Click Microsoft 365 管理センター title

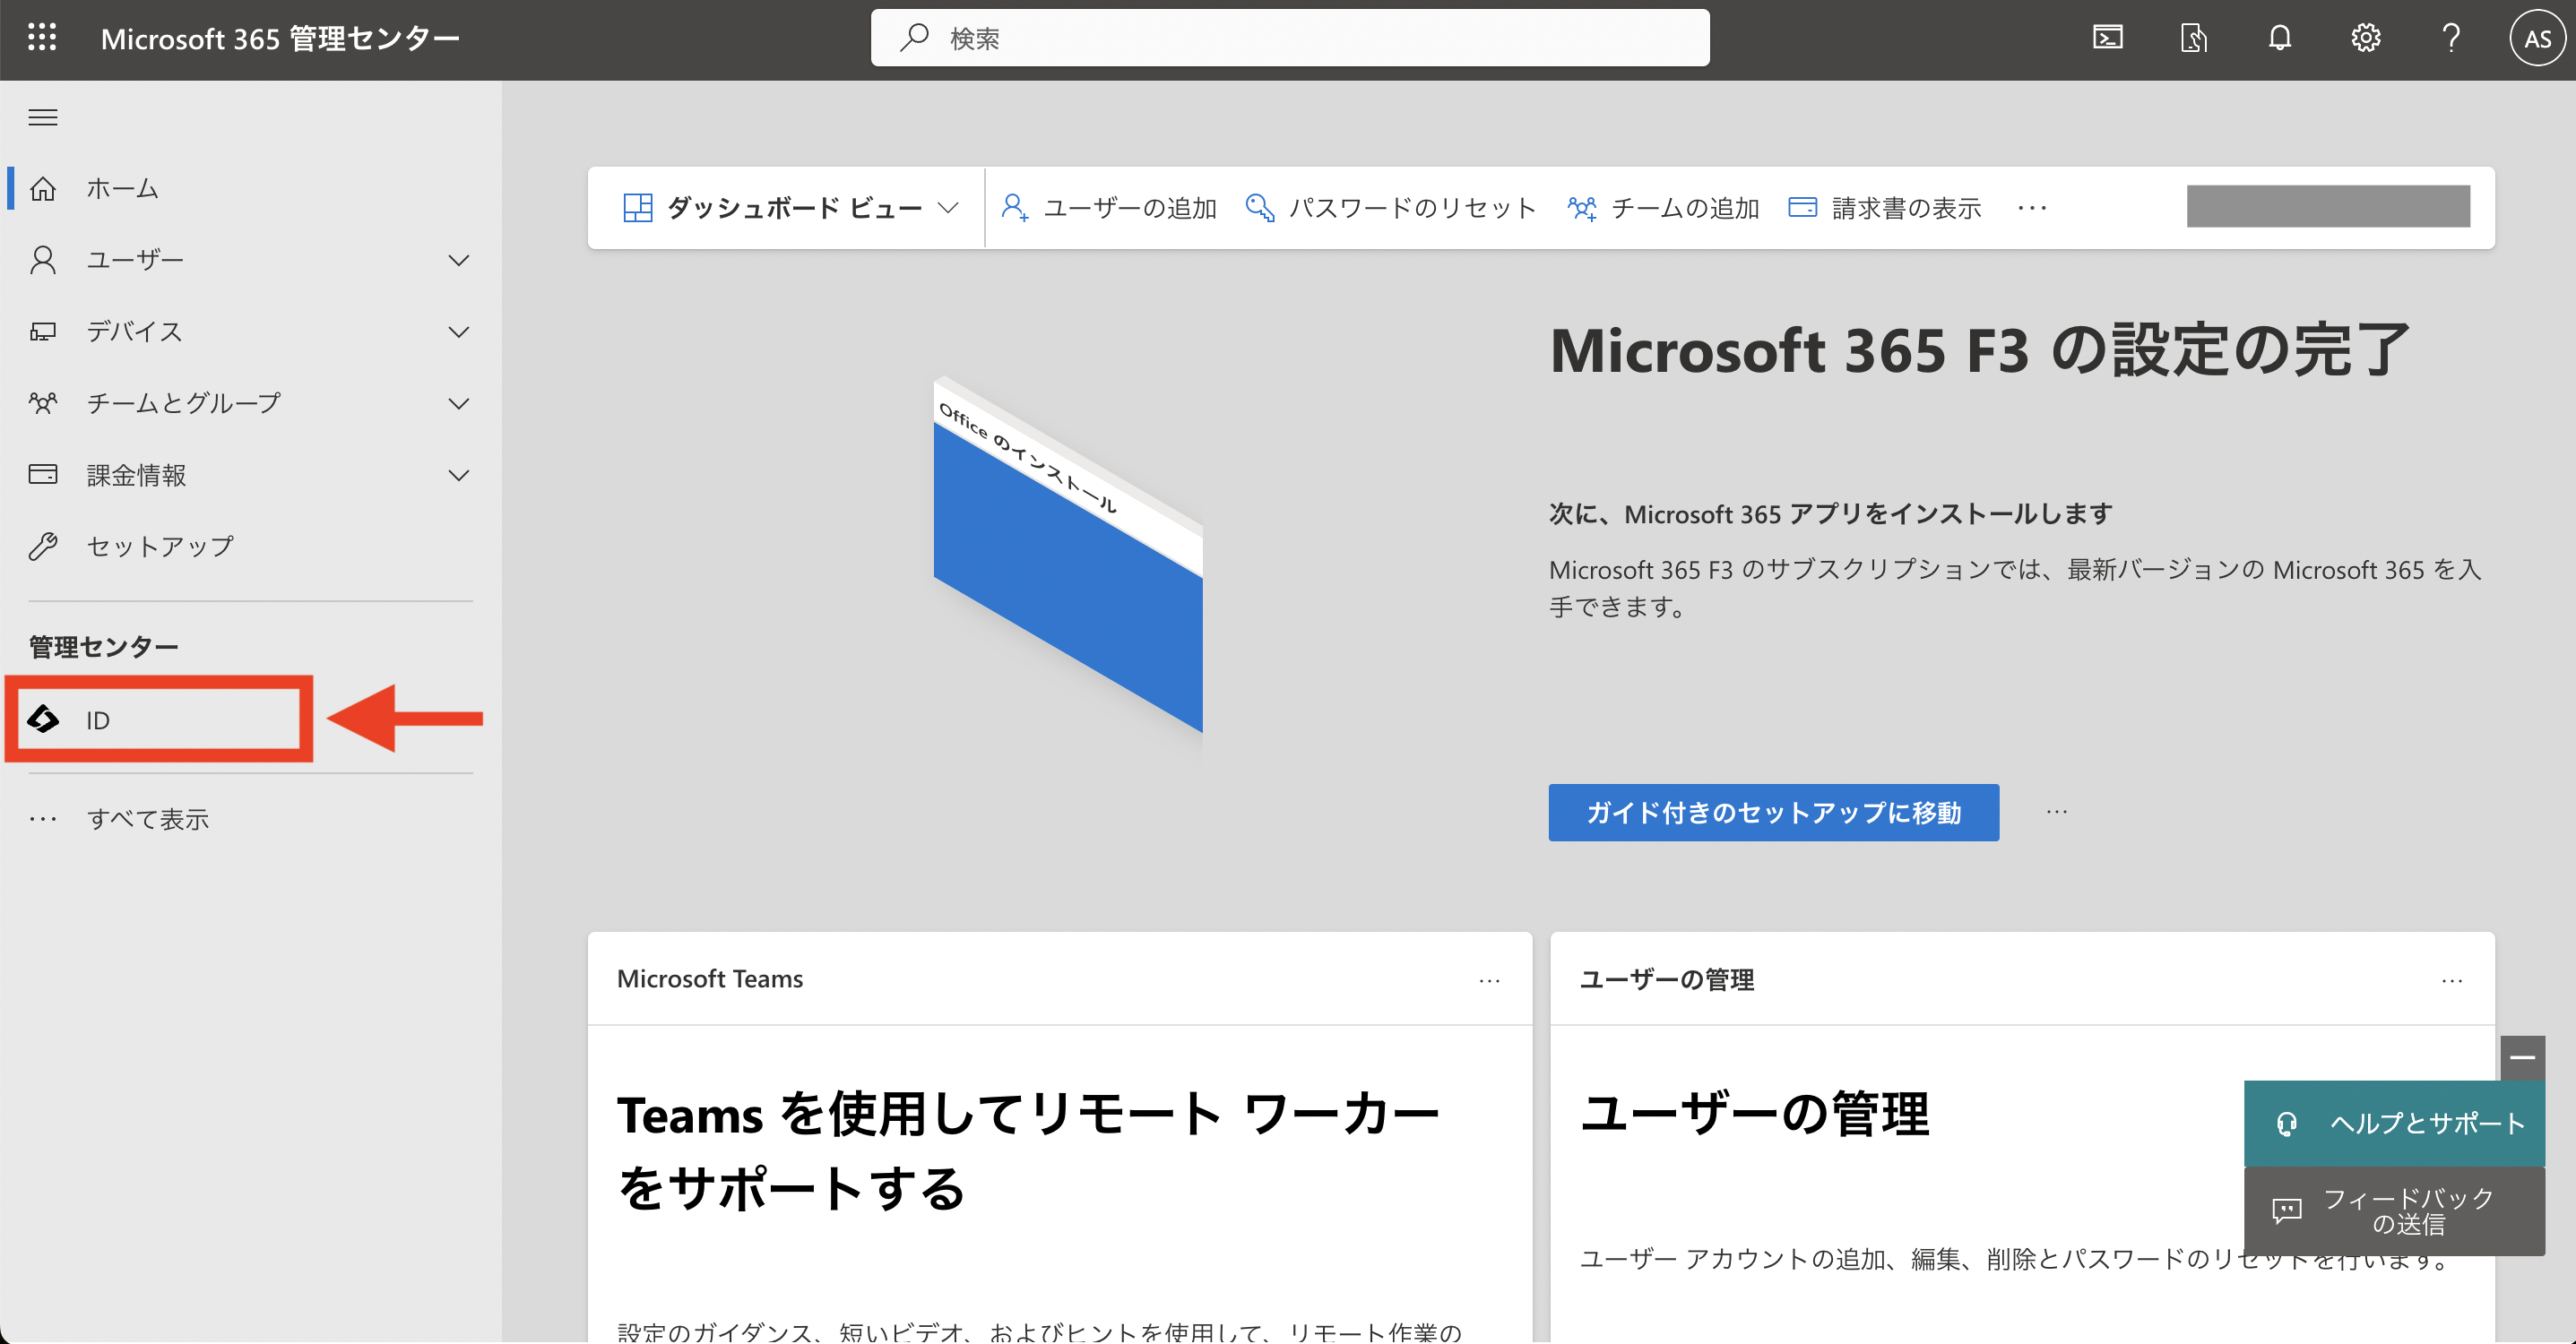(280, 38)
